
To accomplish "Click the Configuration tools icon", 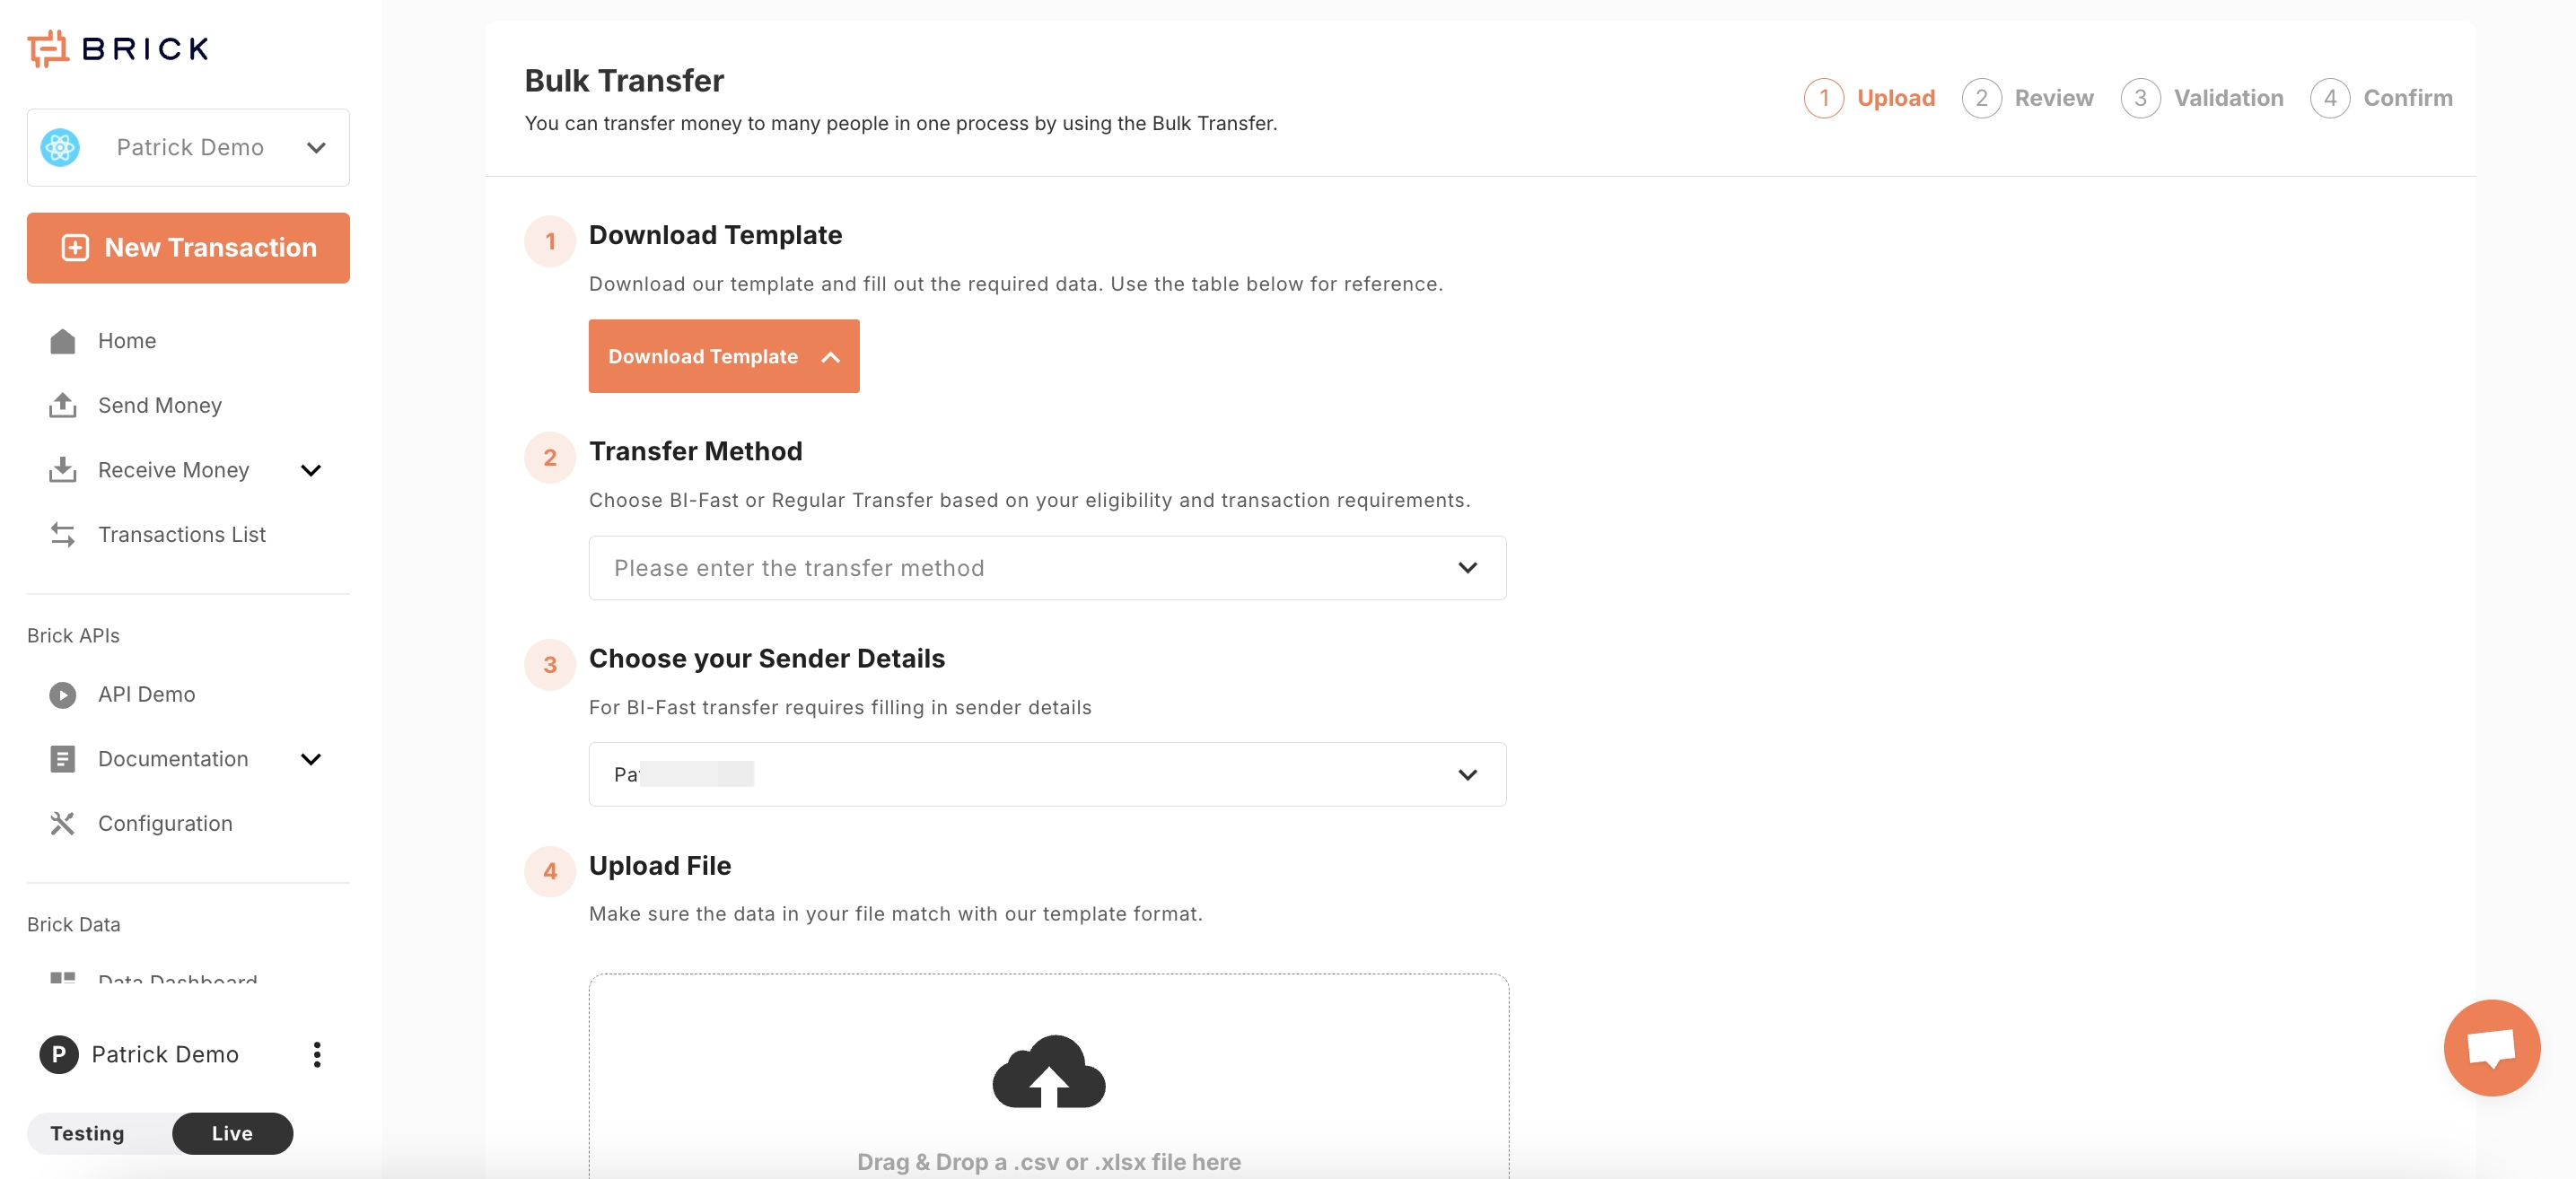I will [x=63, y=823].
